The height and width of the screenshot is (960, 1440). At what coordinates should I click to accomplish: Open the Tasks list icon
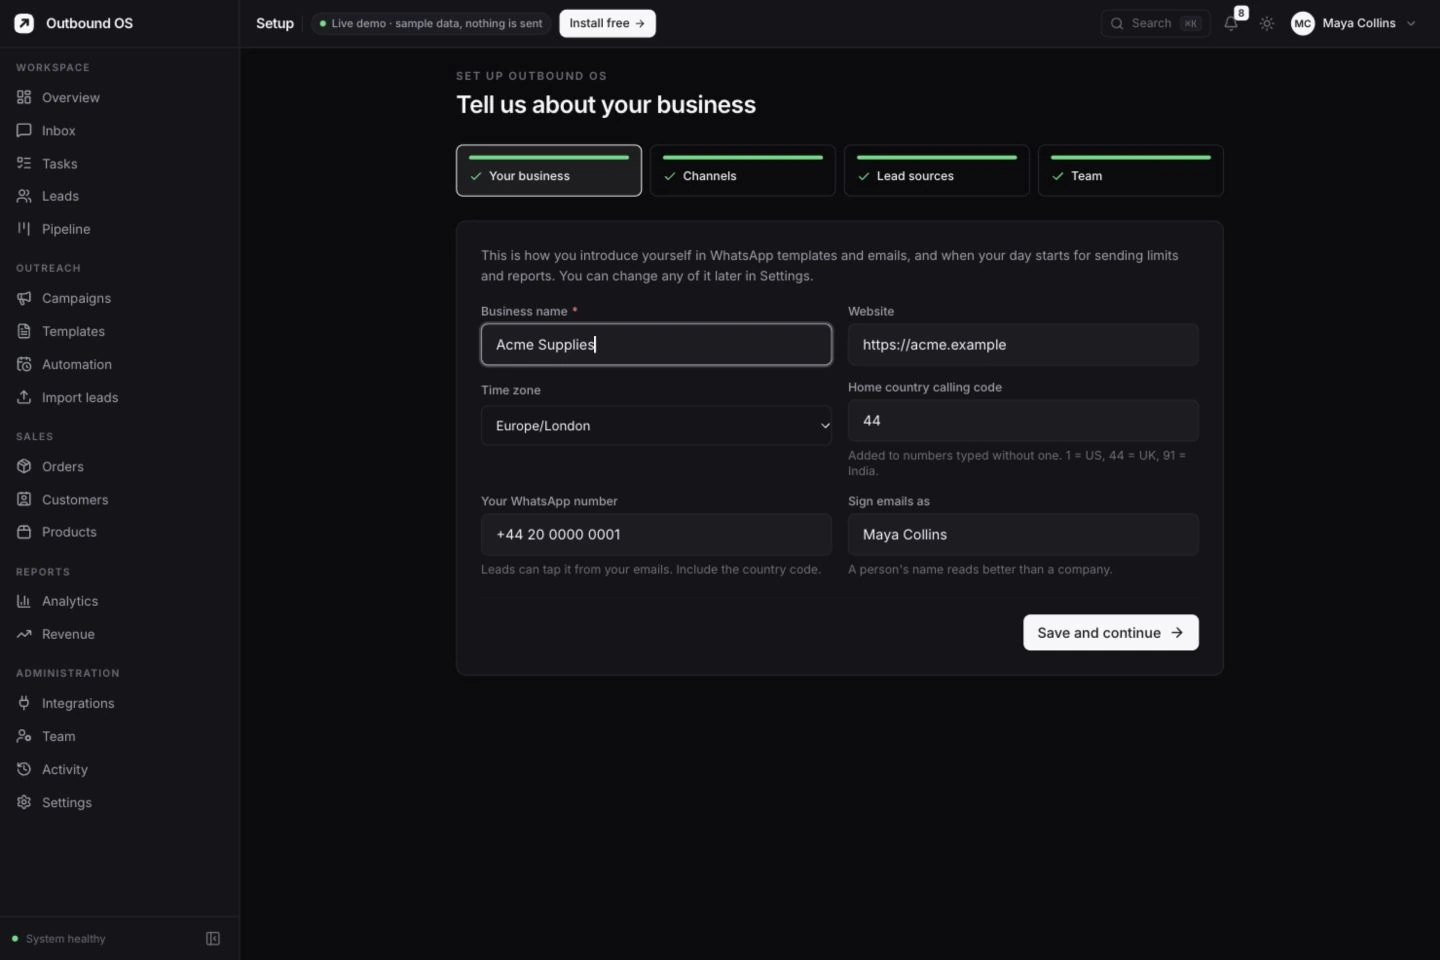coord(24,163)
